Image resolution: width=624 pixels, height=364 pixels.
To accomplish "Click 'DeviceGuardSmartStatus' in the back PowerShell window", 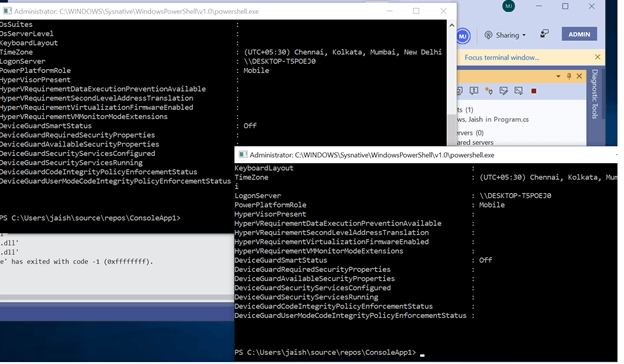I will (46, 126).
